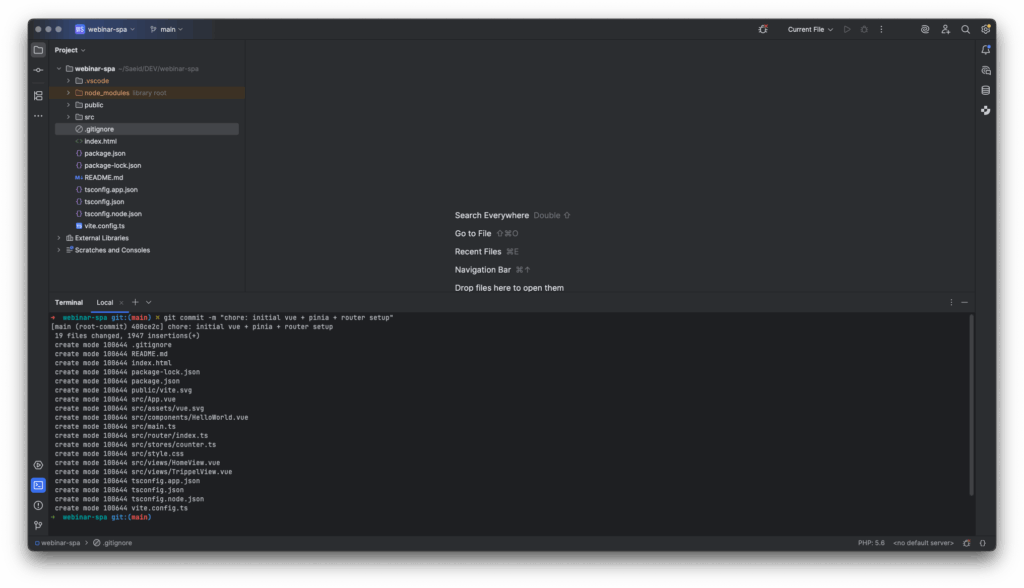The width and height of the screenshot is (1024, 588).
Task: Expand the src folder
Action: pos(68,117)
